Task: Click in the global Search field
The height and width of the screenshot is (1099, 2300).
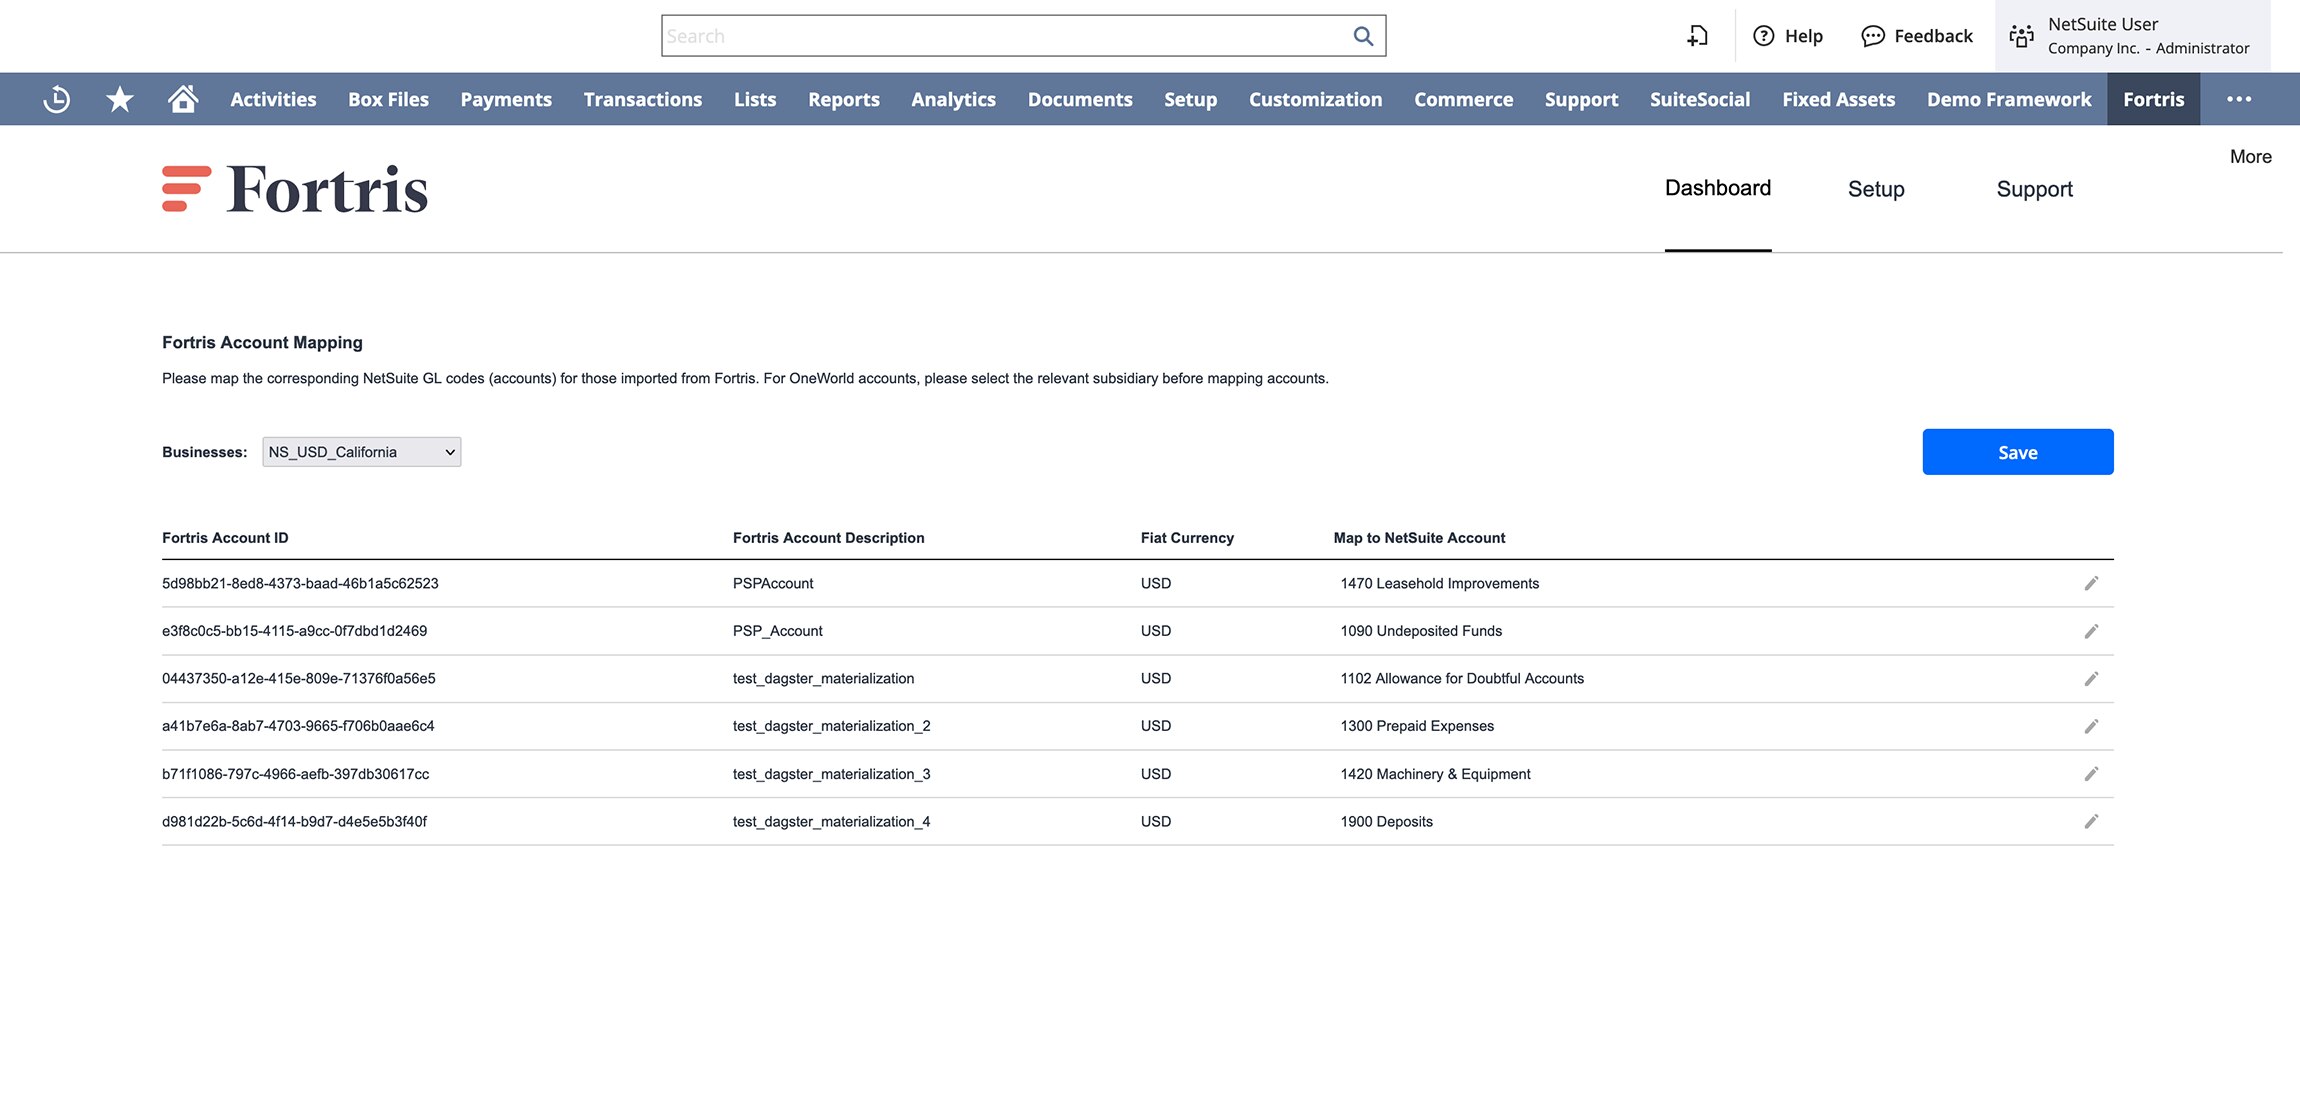Action: coord(1000,36)
